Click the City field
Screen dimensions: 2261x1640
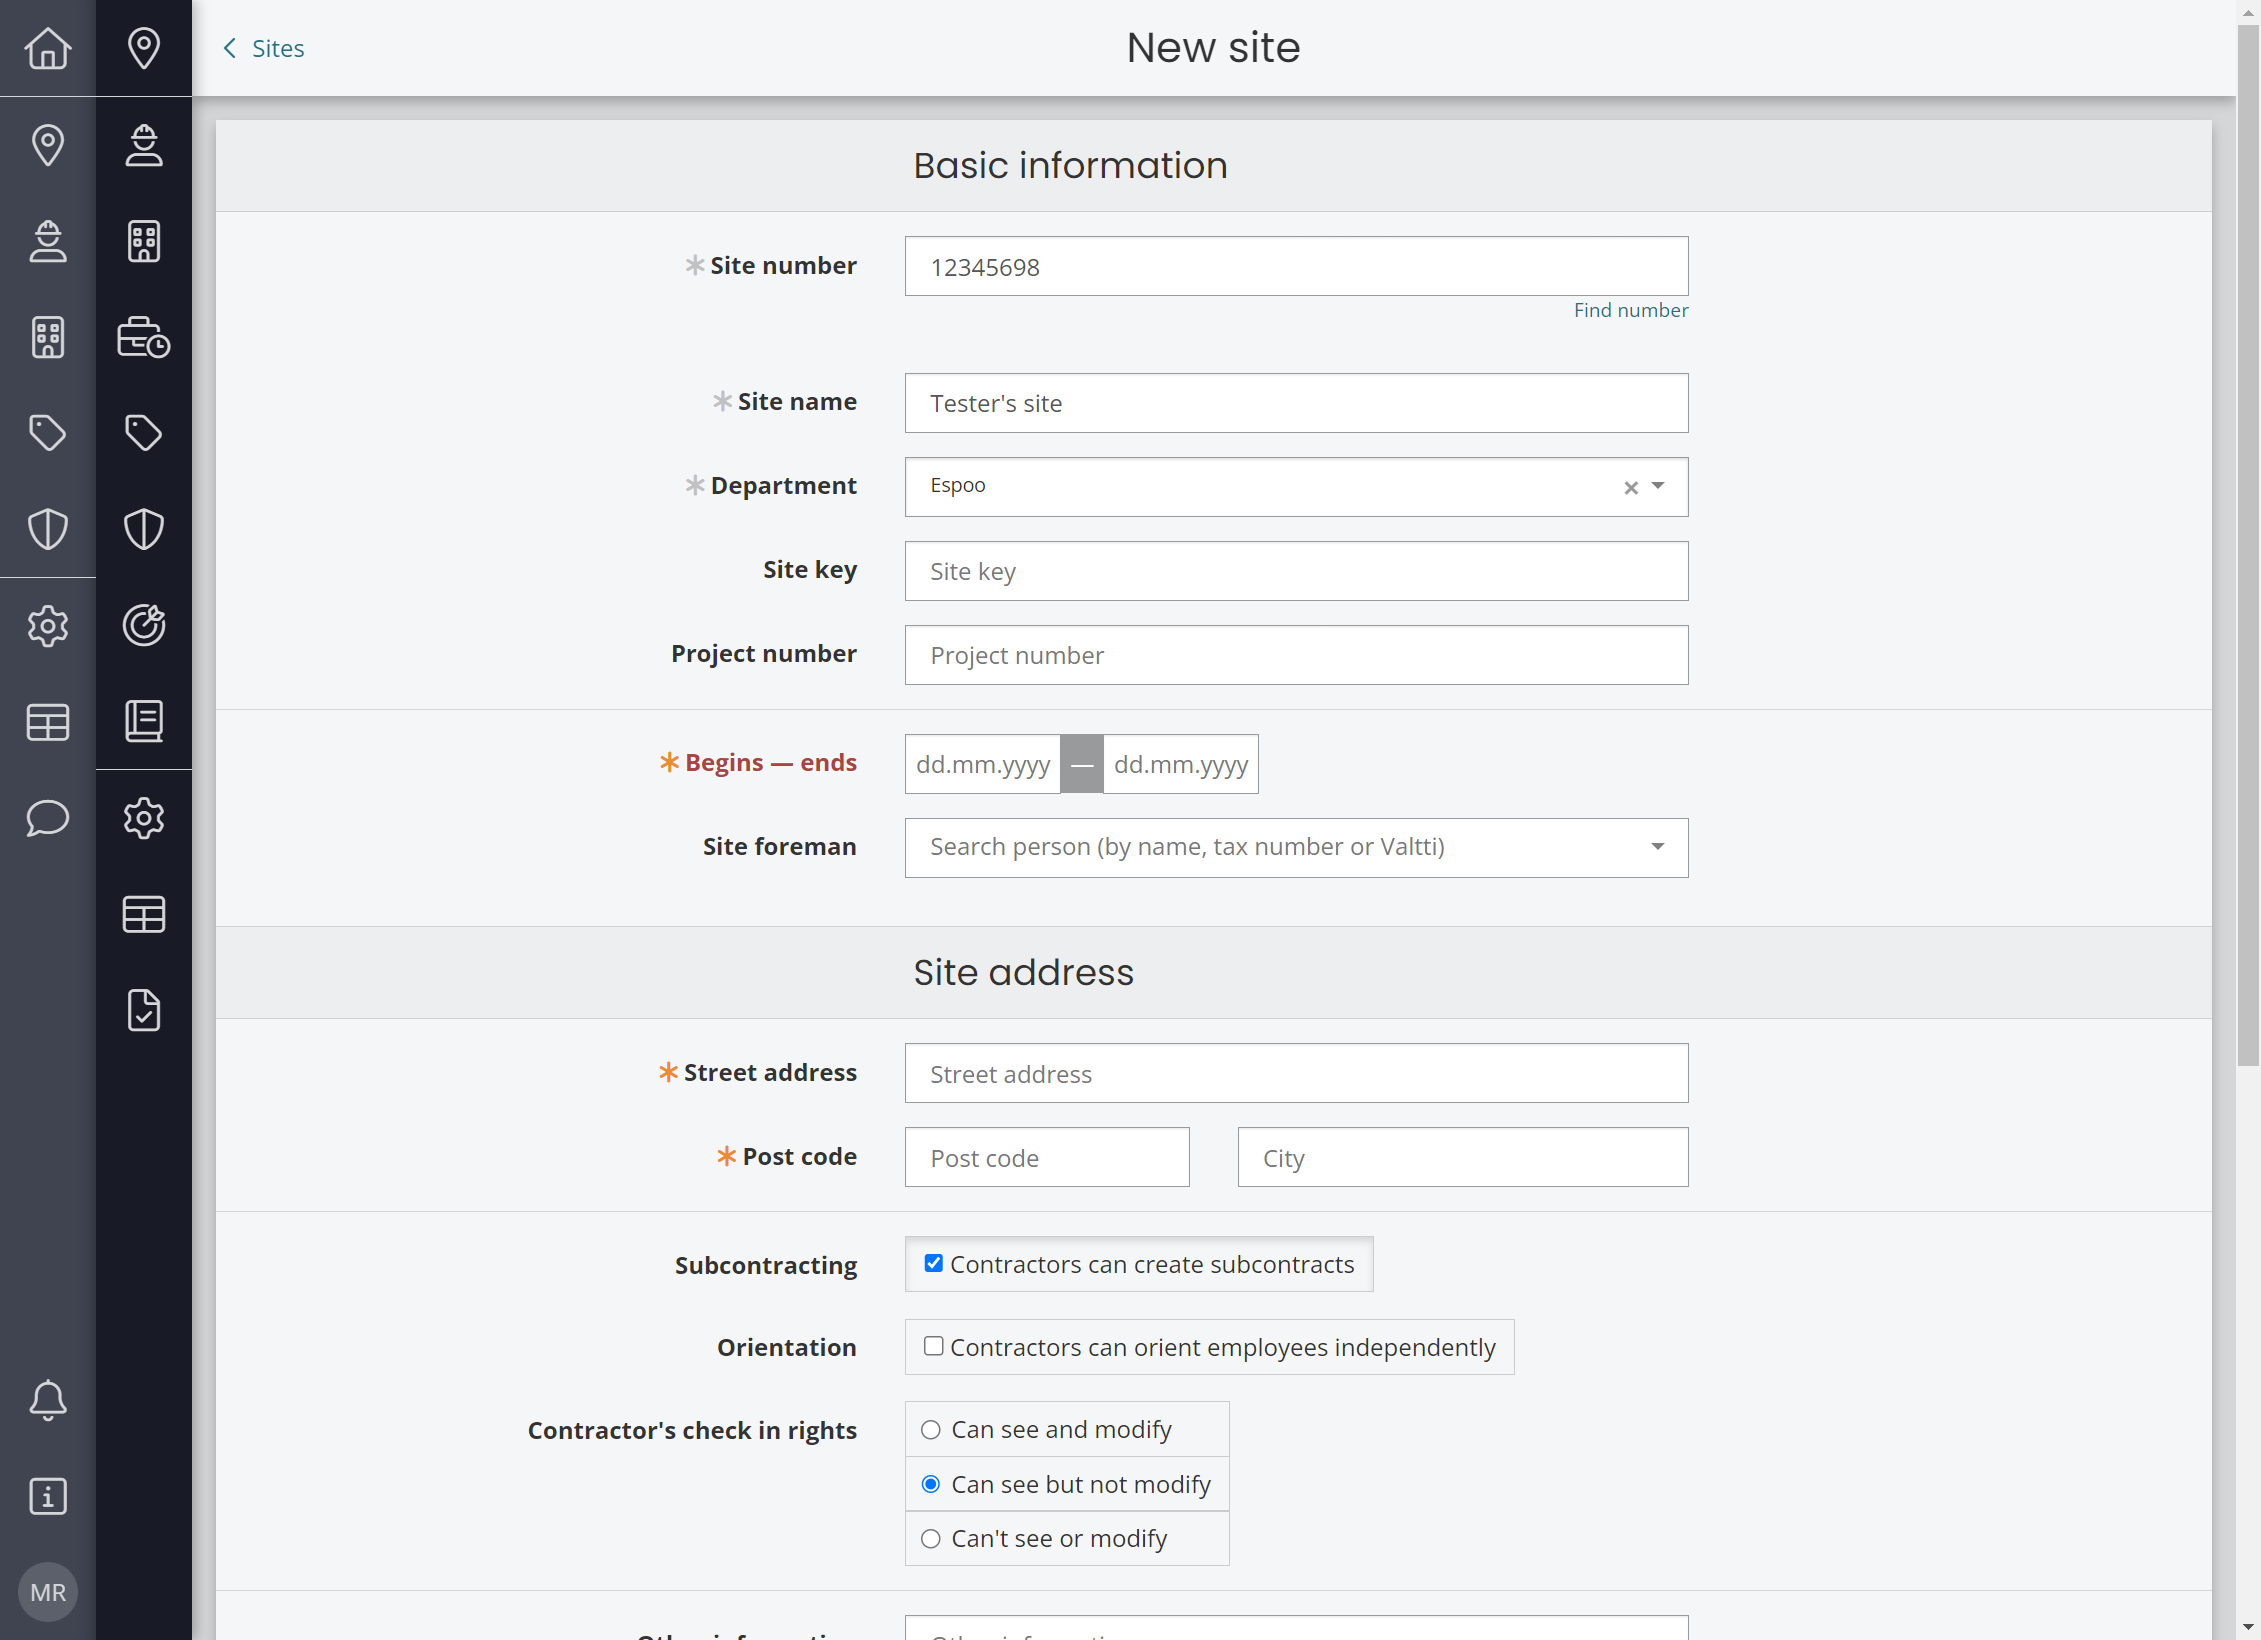coord(1462,1157)
